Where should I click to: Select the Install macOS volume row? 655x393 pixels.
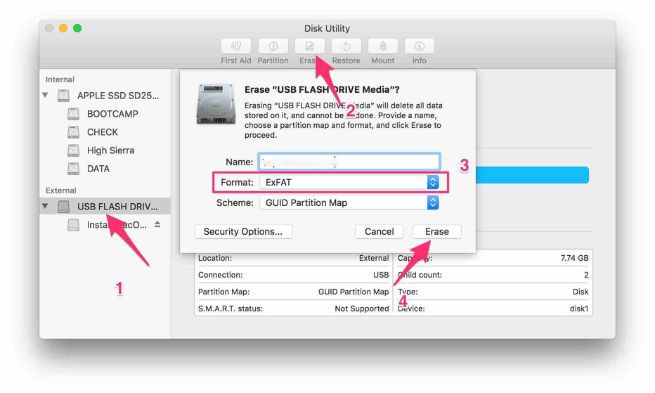[105, 225]
